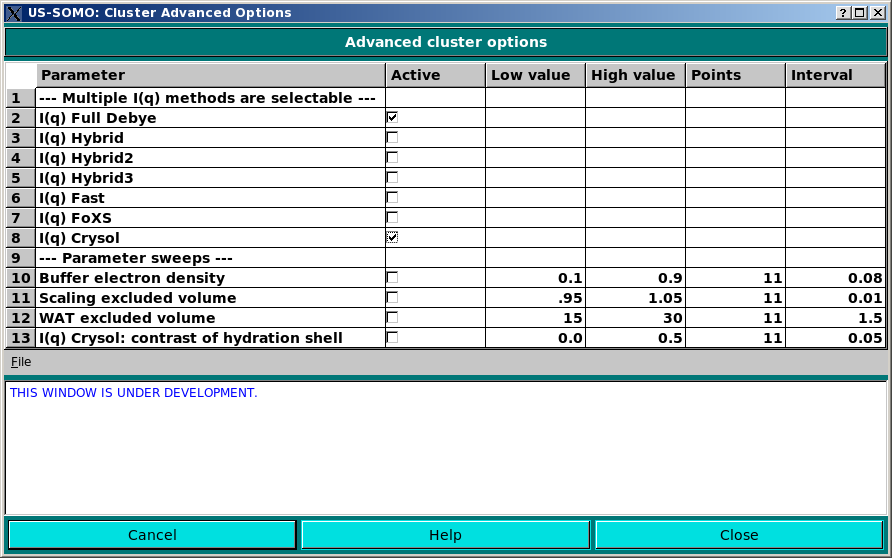This screenshot has height=558, width=892.
Task: Click 'WAT excluded volume' parameter cell
Action: pyautogui.click(x=210, y=317)
